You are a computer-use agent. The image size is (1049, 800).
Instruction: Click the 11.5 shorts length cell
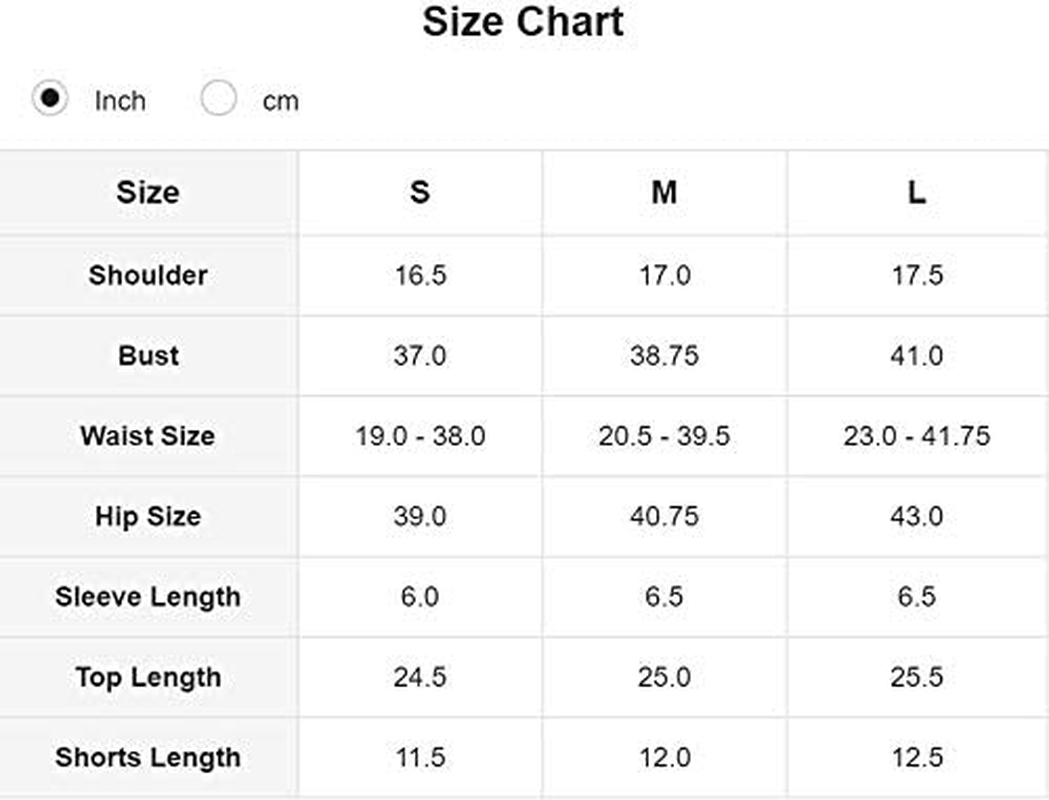(x=419, y=757)
